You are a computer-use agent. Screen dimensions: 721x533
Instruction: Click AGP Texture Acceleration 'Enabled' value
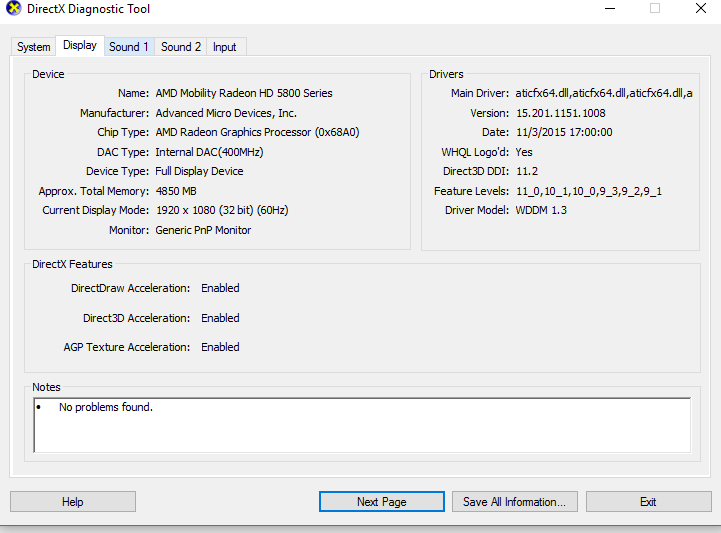click(220, 347)
